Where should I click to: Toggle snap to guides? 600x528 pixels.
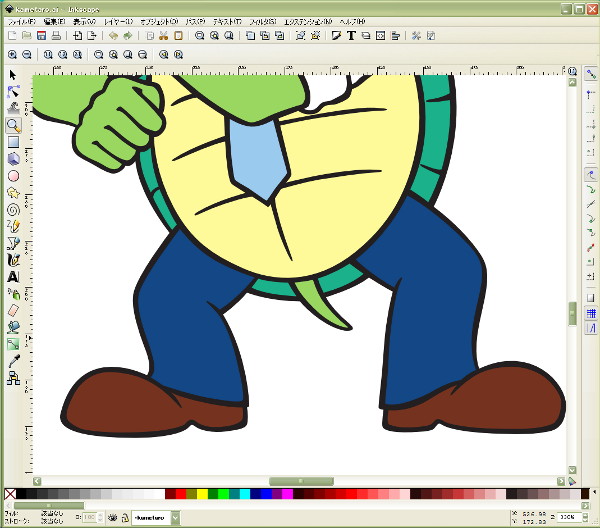pos(591,328)
